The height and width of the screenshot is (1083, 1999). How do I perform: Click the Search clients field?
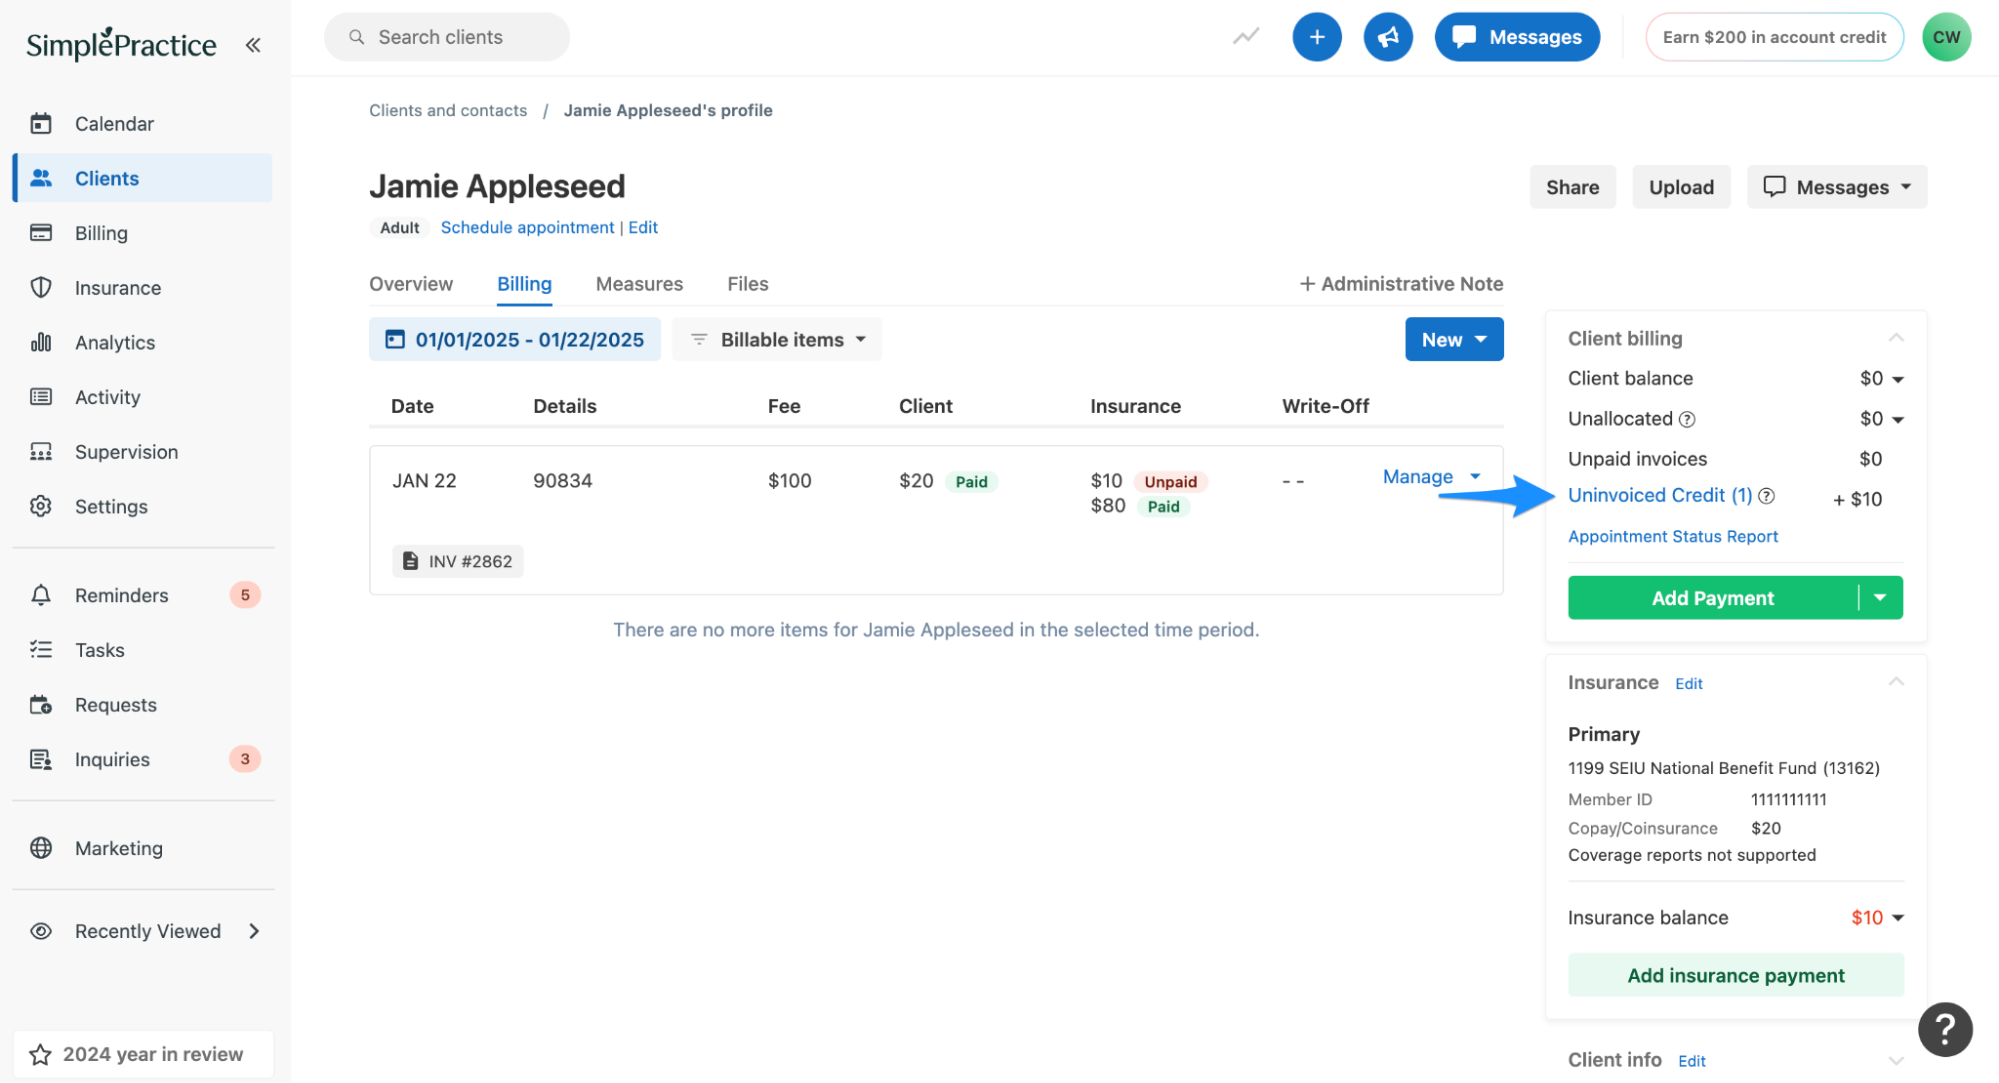447,37
